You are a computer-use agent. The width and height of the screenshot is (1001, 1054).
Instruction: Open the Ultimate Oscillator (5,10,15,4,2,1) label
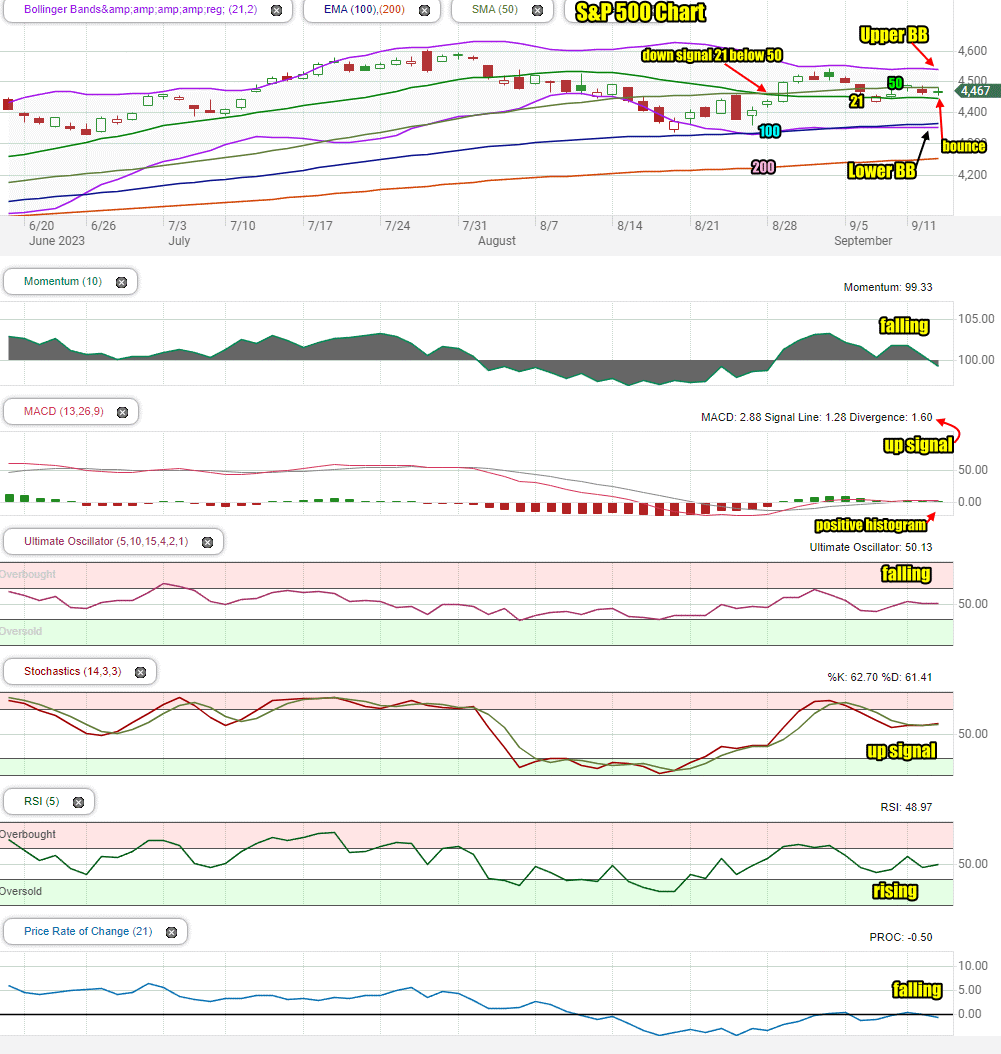click(106, 541)
